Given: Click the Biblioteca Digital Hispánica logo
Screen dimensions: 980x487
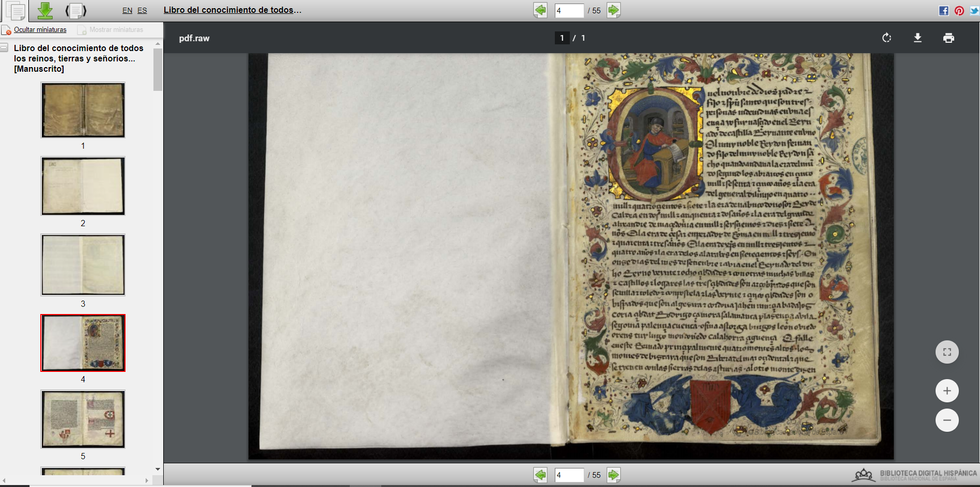Looking at the screenshot, I should click(x=915, y=475).
